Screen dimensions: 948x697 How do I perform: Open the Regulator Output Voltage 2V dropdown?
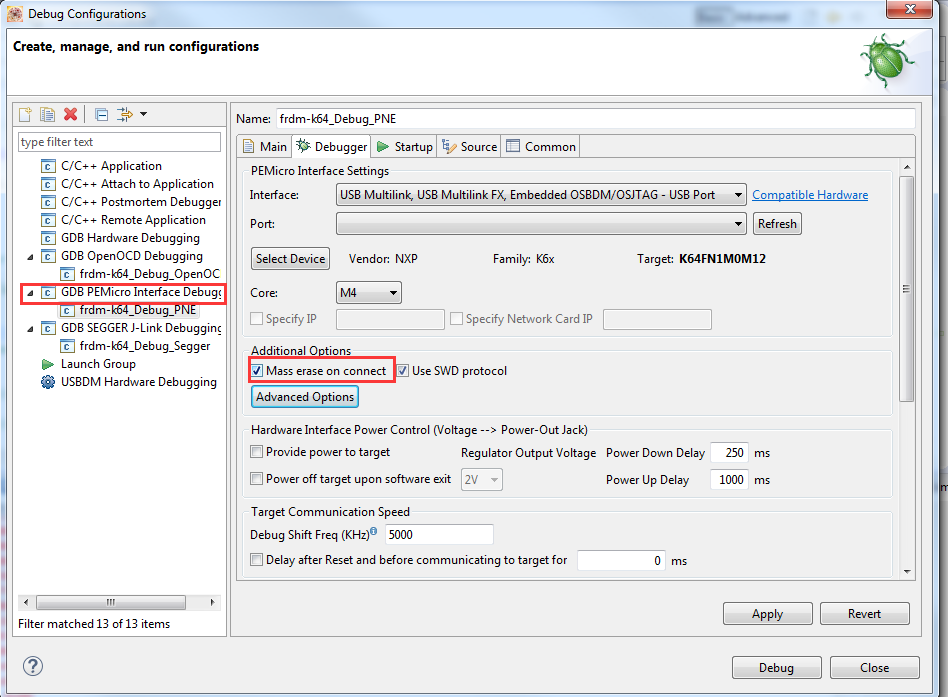point(482,479)
